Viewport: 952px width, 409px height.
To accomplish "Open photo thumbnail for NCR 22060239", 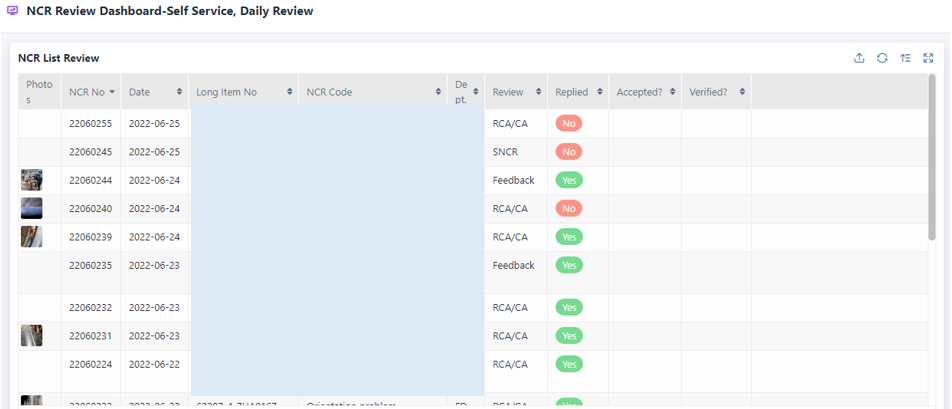I will point(32,237).
